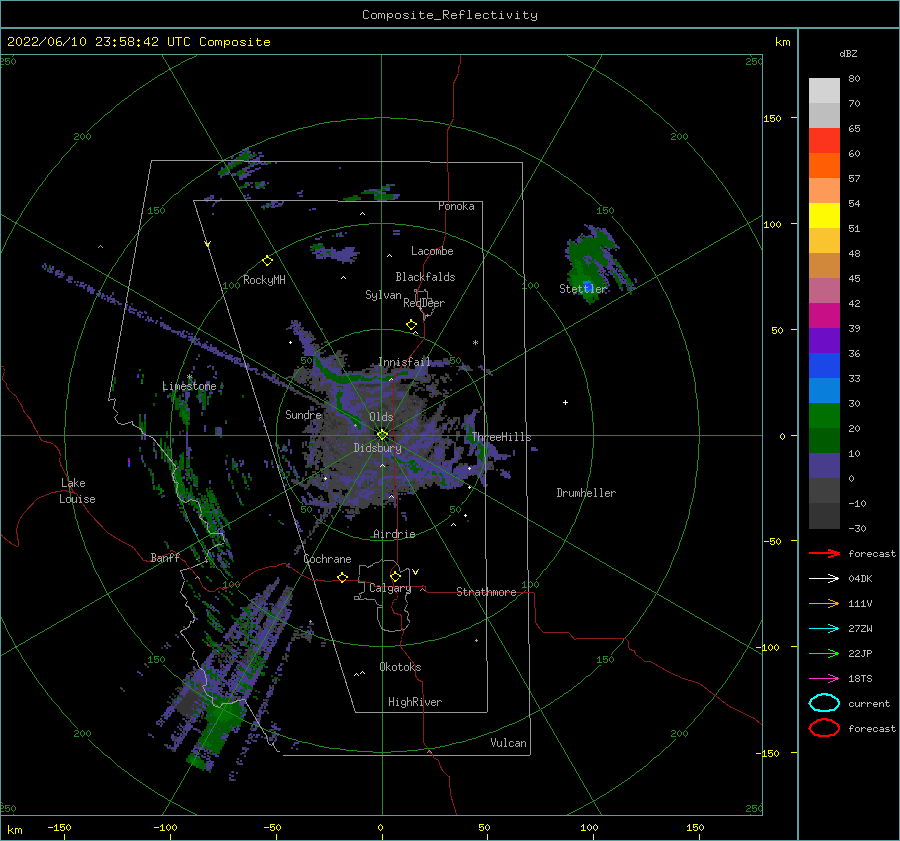Viewport: 900px width, 841px height.
Task: Click the Drumheller city label
Action: [586, 493]
